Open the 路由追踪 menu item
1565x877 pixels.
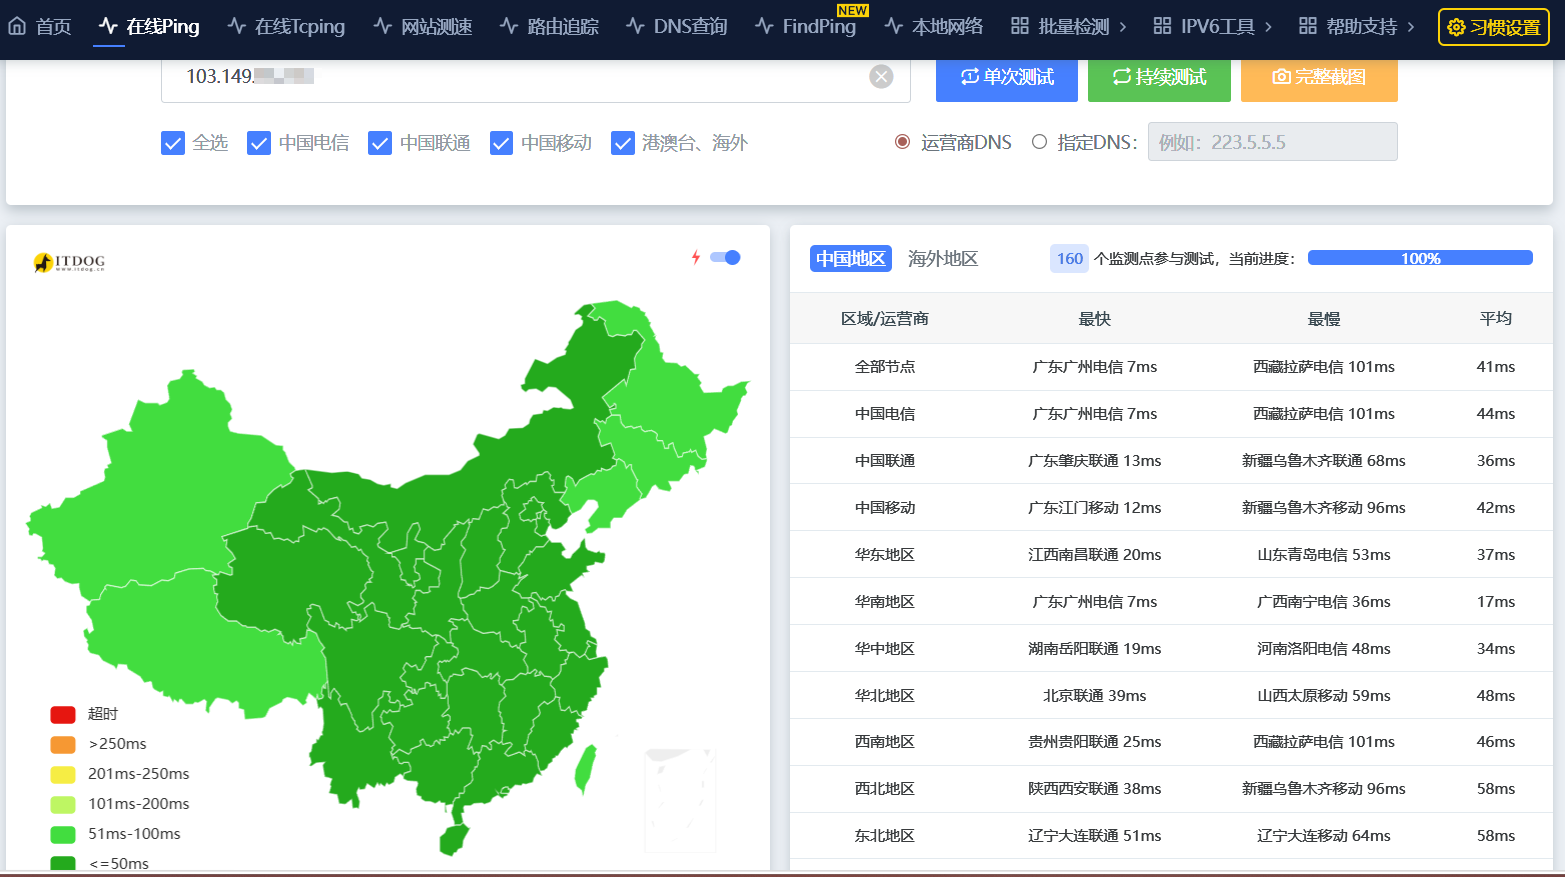coord(549,26)
